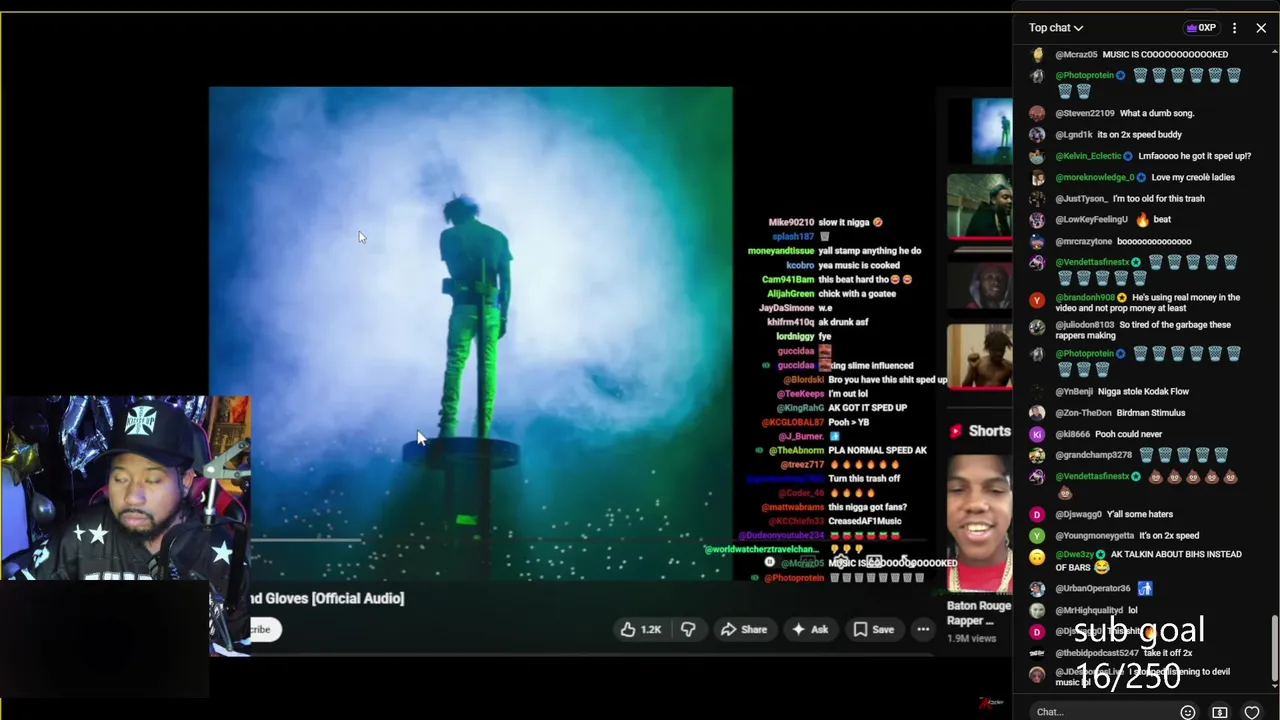Open the fourth suggested thumbnail with the shirtless man
This screenshot has width=1280, height=720.
pos(979,356)
